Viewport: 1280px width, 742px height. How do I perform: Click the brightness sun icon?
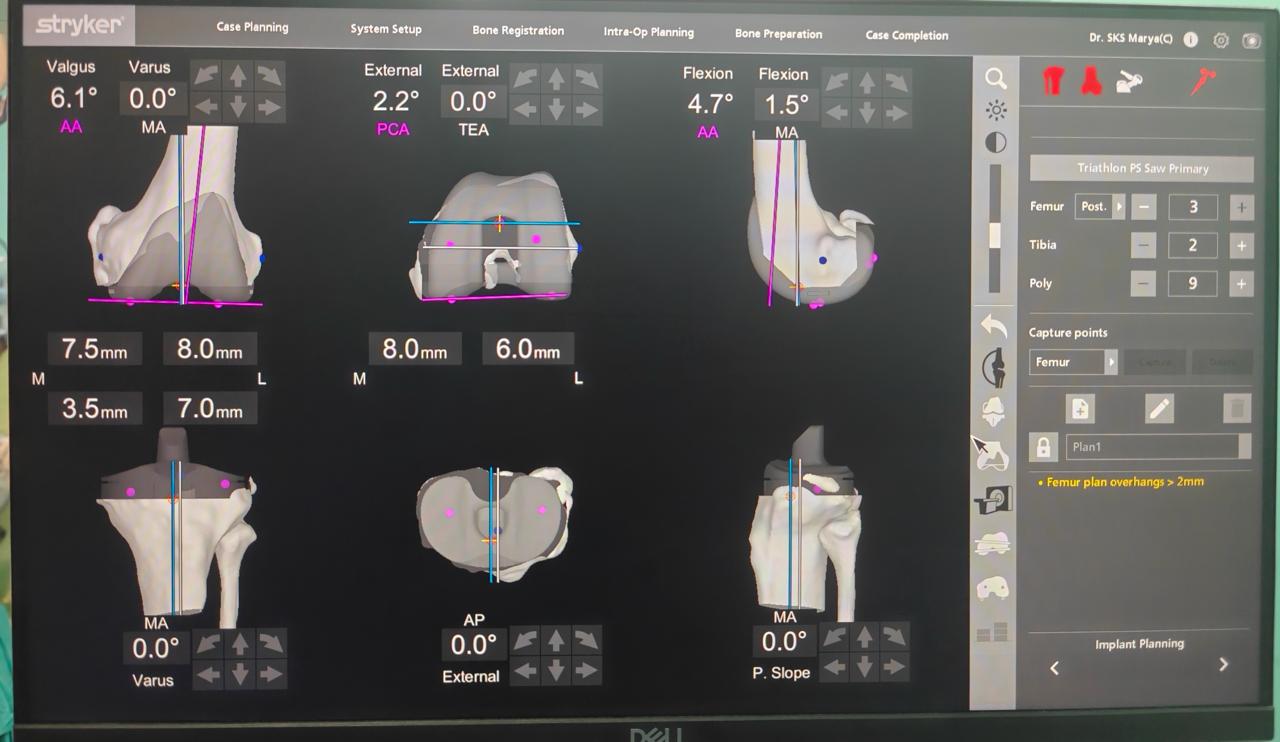pos(996,110)
